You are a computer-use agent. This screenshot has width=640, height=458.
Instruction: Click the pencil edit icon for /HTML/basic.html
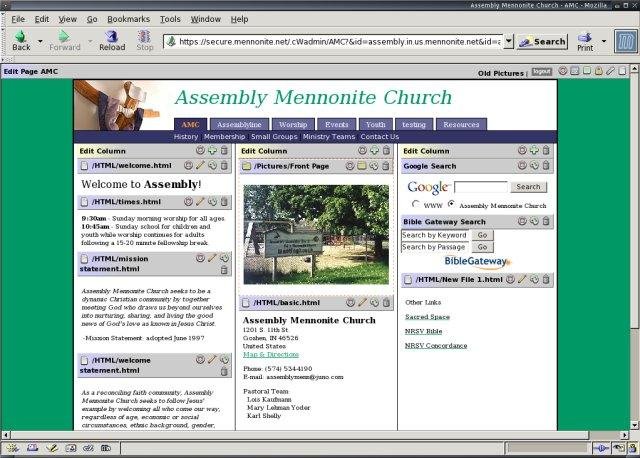(x=362, y=302)
